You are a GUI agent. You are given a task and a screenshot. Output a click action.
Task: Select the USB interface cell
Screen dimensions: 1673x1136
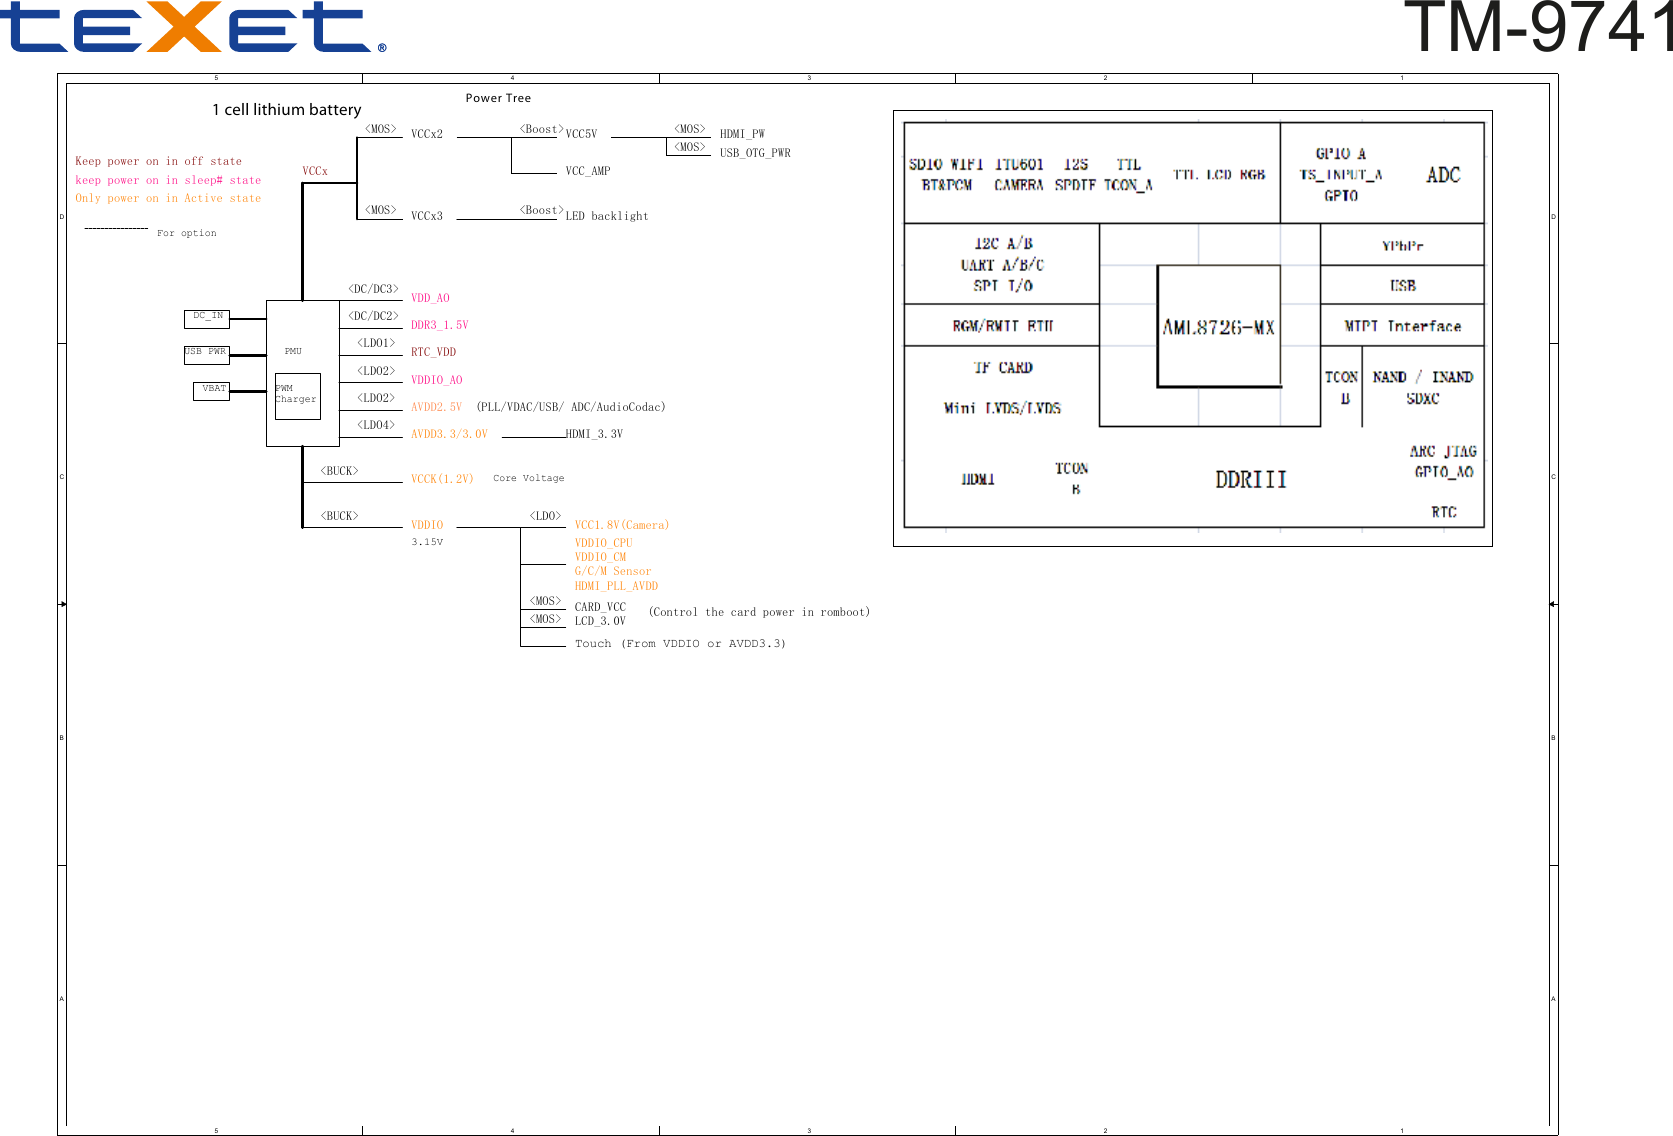tap(1402, 285)
